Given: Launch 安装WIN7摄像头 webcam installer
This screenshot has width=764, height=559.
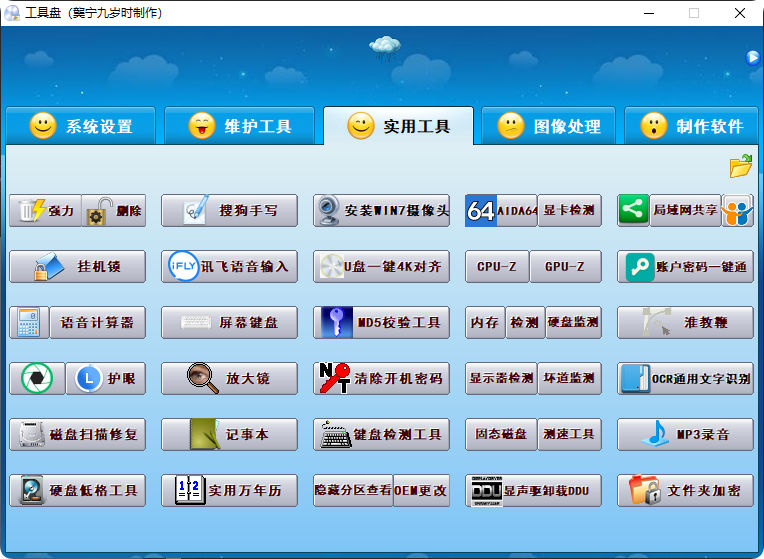Looking at the screenshot, I should pos(382,211).
